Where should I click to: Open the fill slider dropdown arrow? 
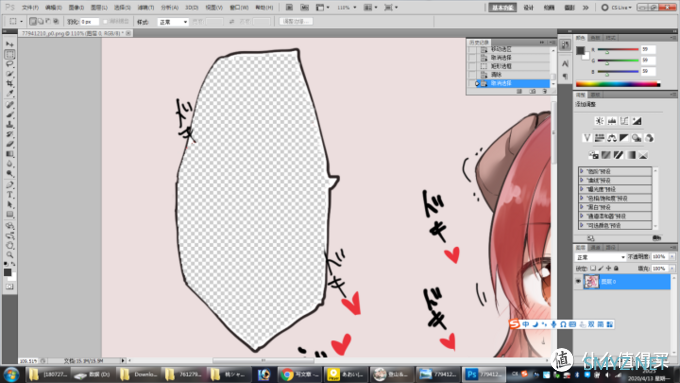[x=672, y=268]
